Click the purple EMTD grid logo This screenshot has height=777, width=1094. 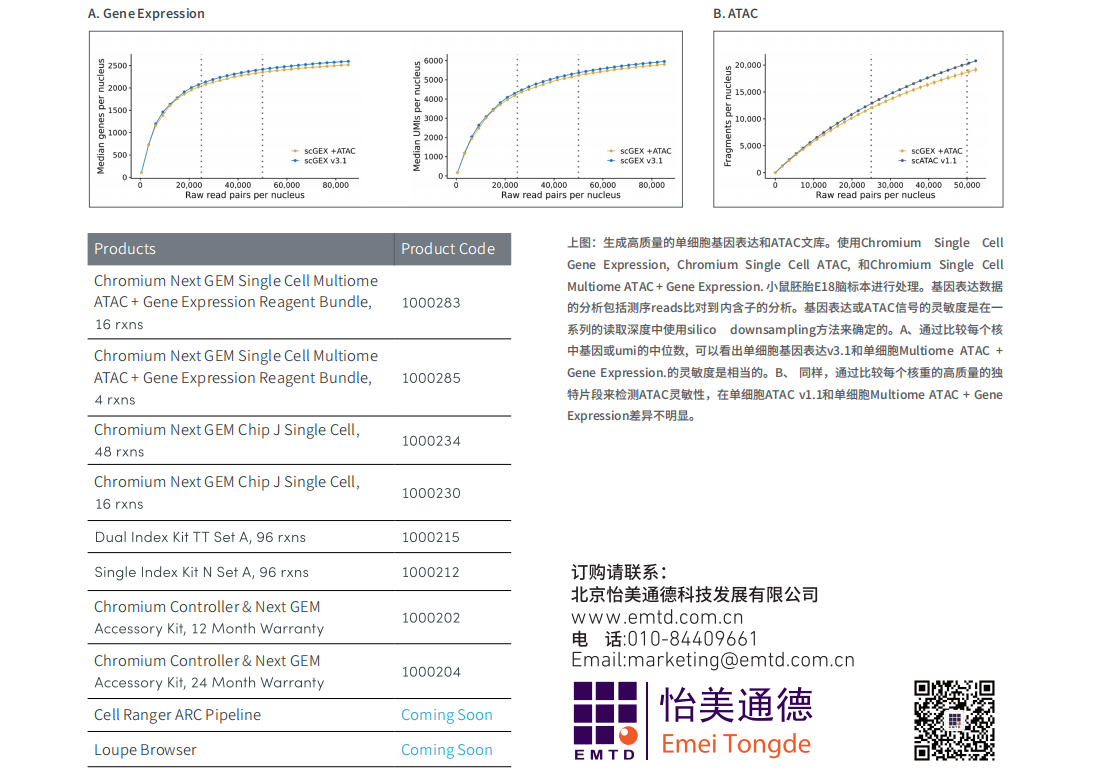click(x=605, y=720)
